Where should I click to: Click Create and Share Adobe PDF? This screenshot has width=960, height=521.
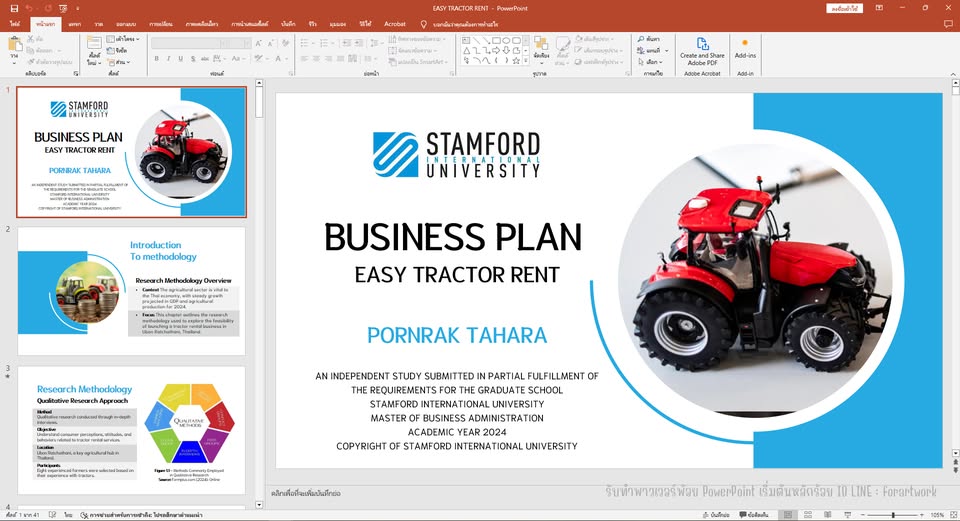point(702,51)
